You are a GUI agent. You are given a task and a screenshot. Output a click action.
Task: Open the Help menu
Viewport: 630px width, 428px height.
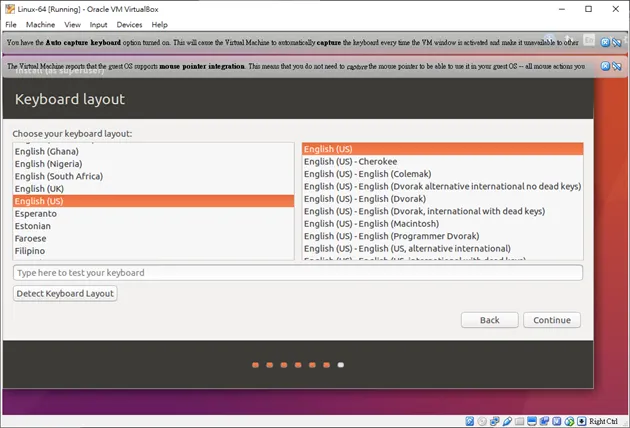click(x=160, y=25)
